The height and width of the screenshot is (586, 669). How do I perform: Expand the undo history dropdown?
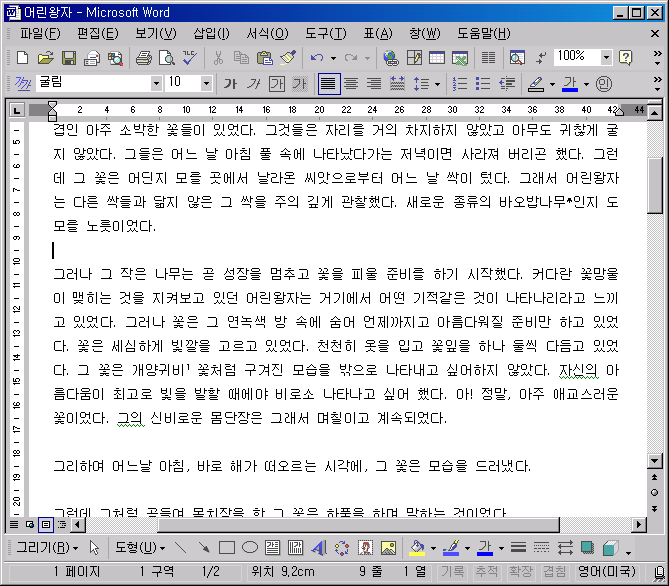pos(333,58)
